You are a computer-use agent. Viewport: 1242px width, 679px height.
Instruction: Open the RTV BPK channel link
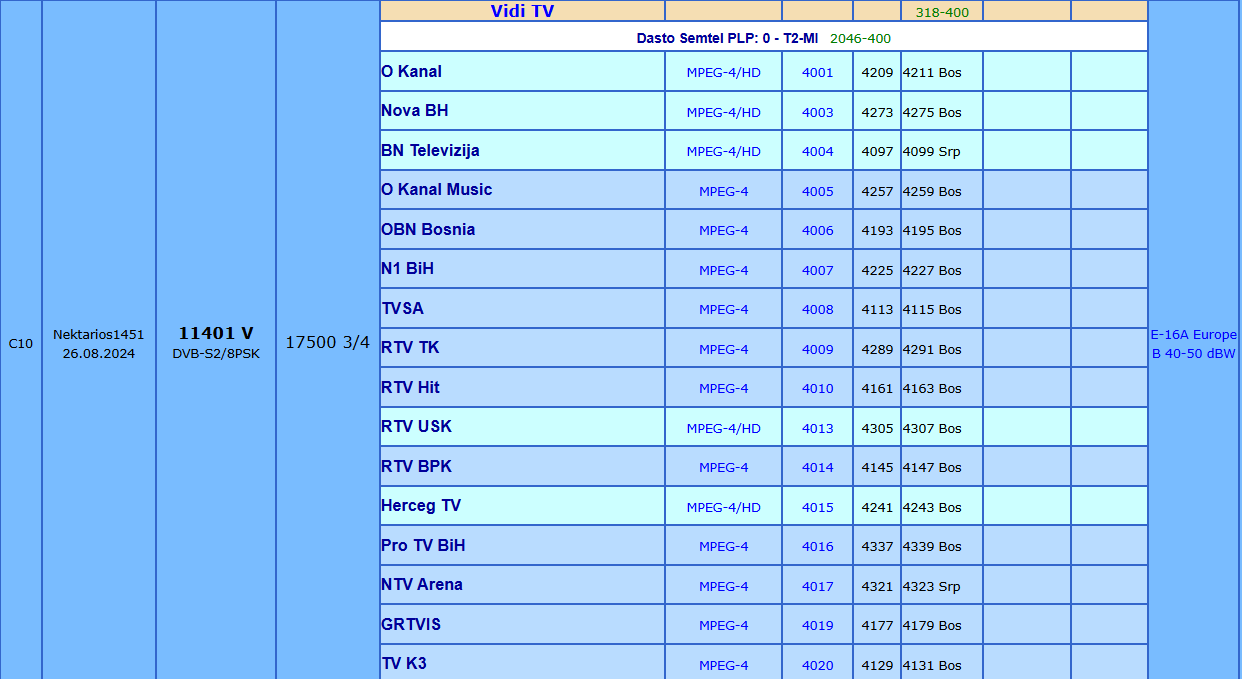point(416,467)
